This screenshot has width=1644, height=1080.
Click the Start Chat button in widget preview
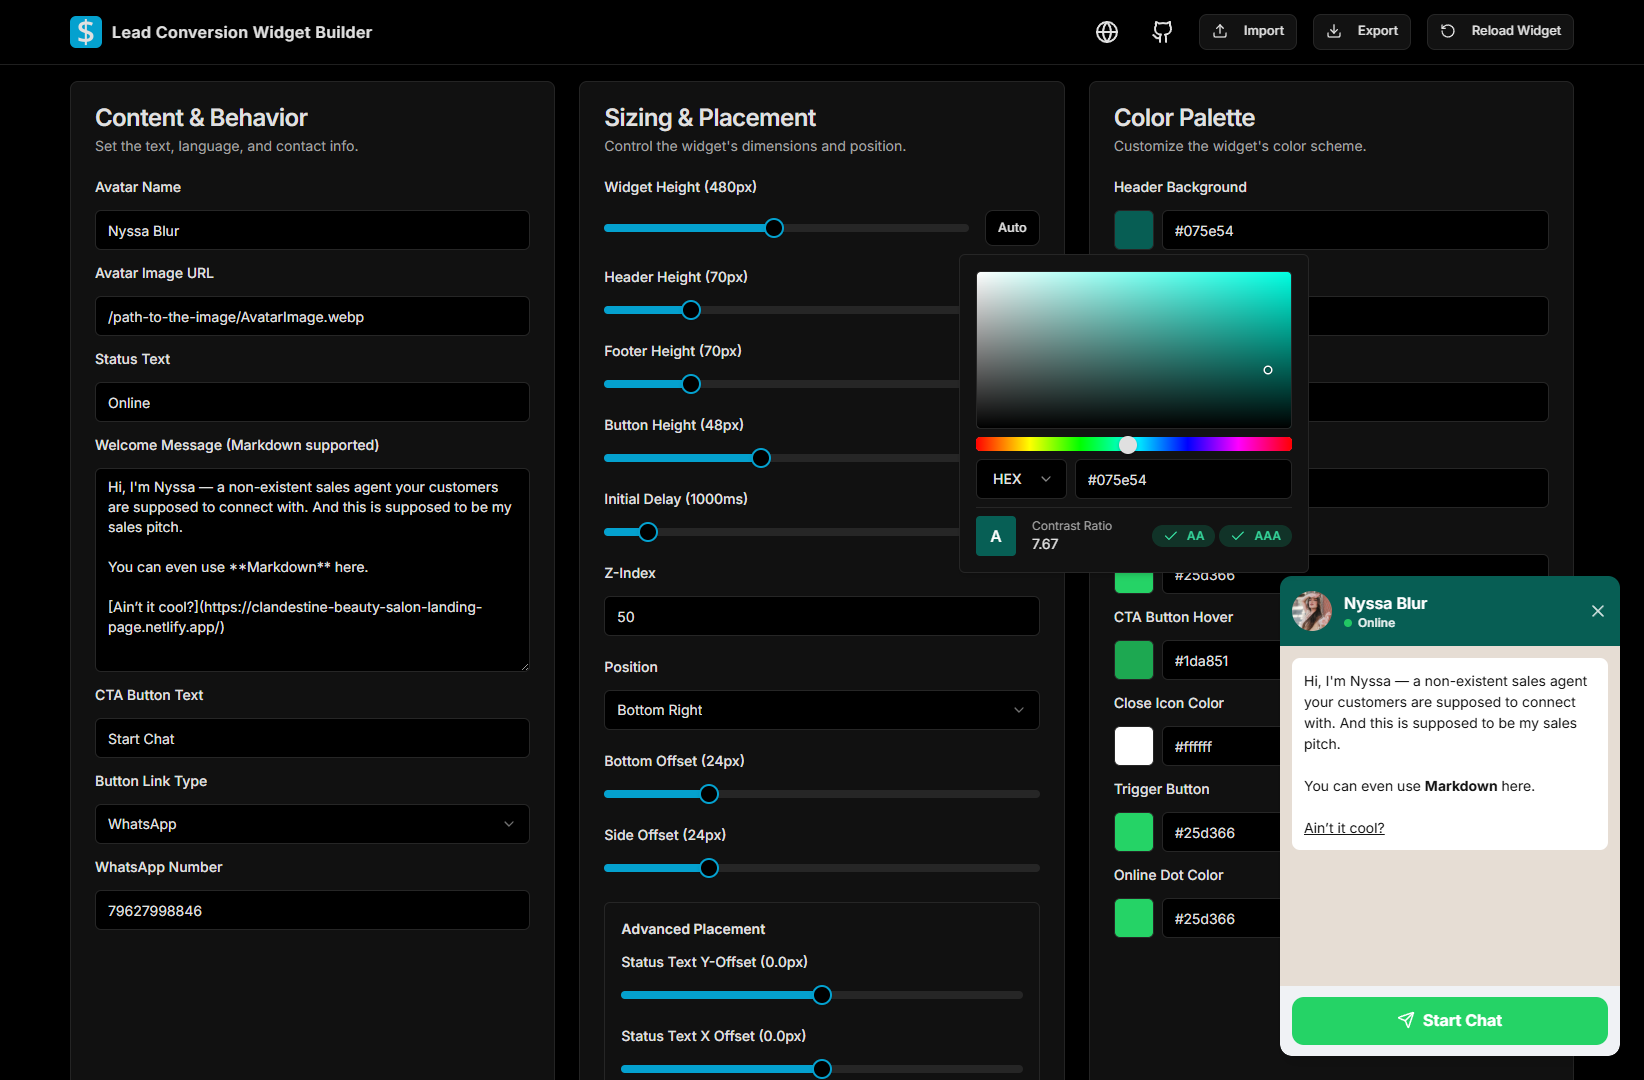click(x=1449, y=1020)
